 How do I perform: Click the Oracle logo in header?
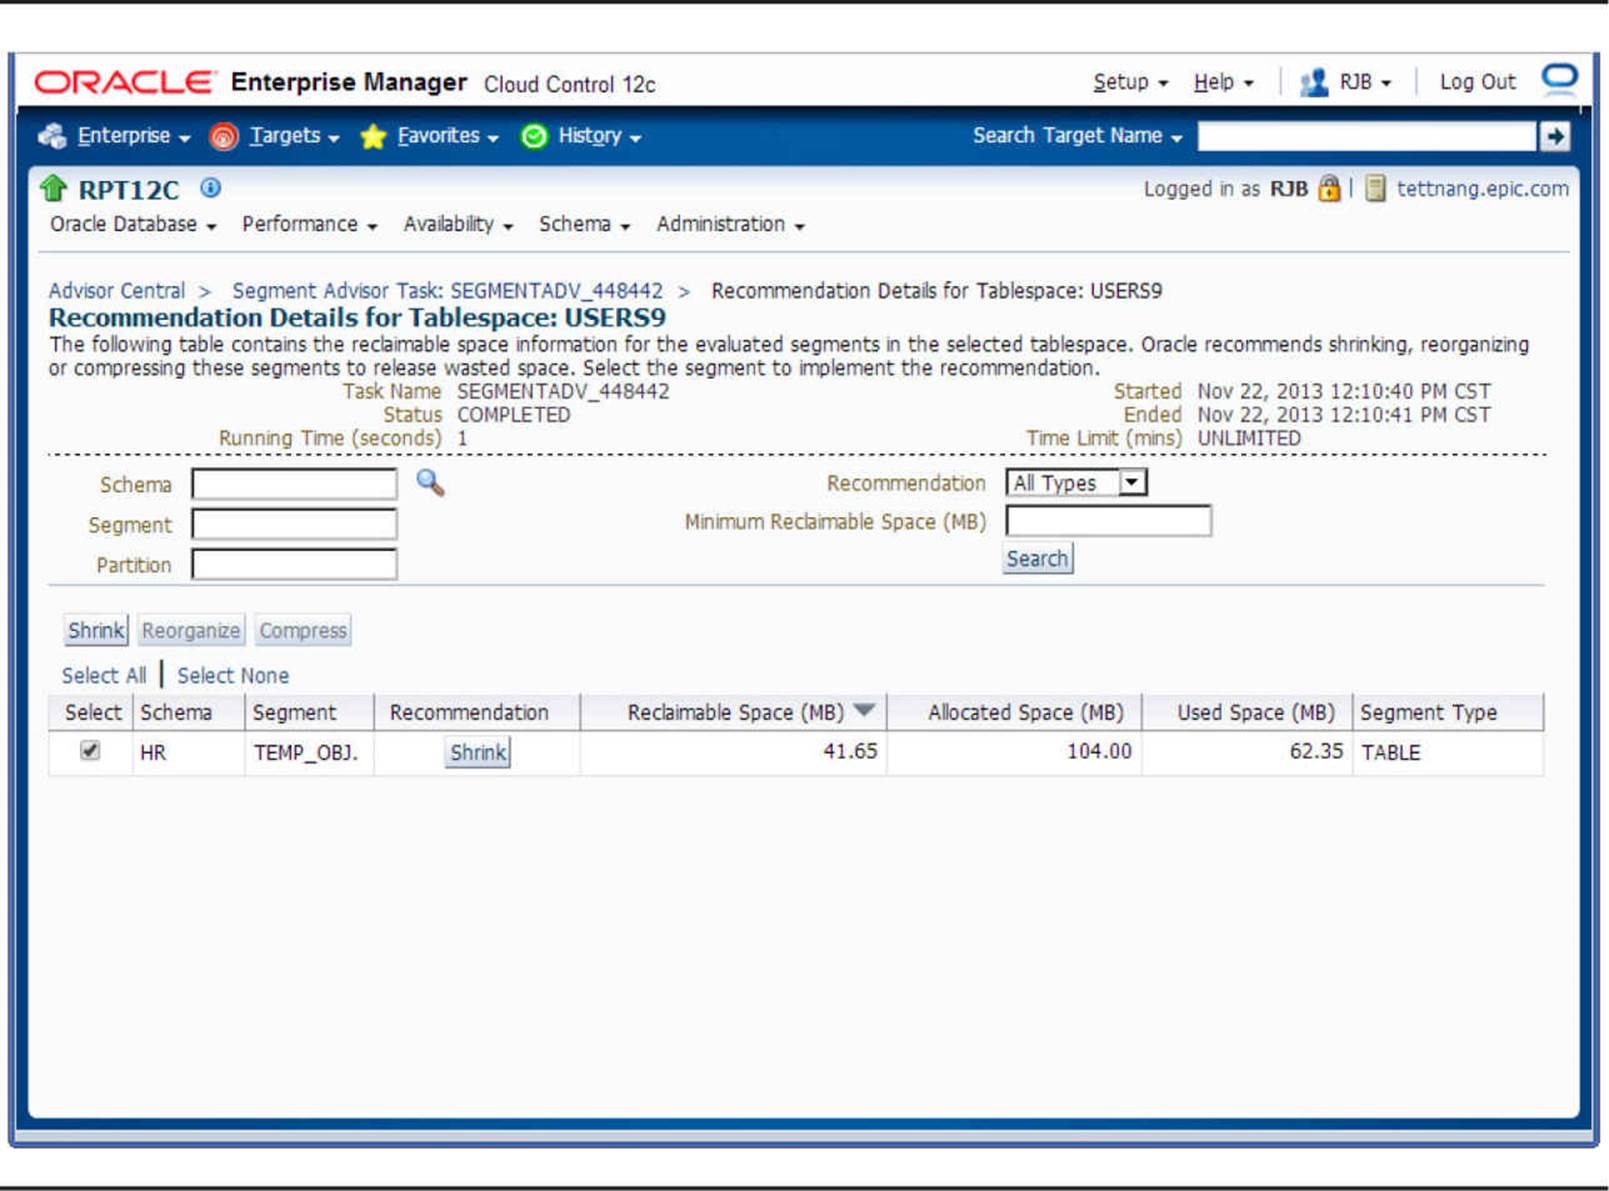[x=124, y=82]
